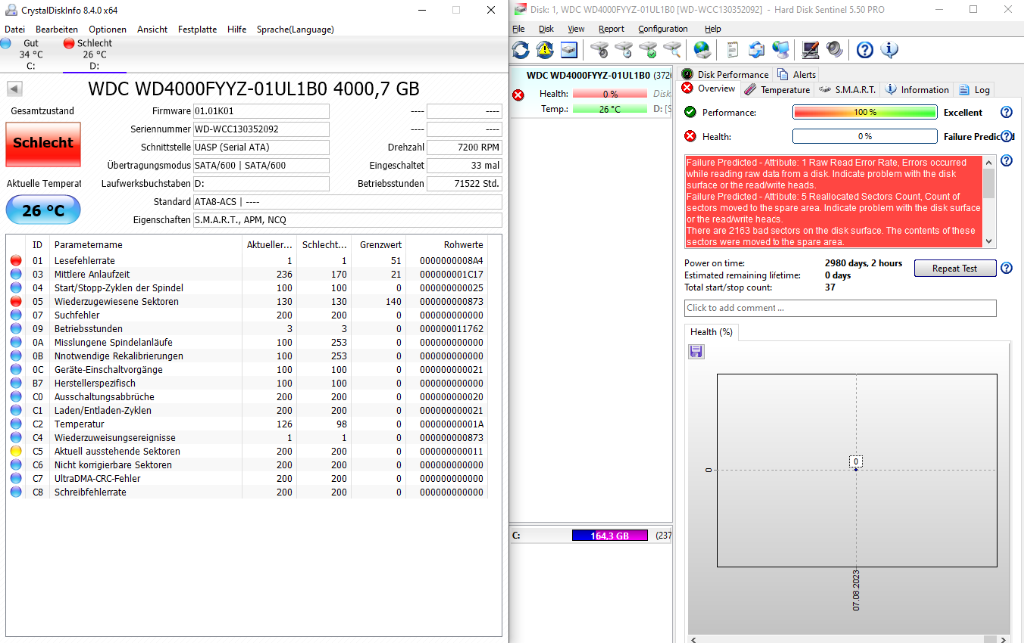Switch to the Temperature tab

pos(777,89)
